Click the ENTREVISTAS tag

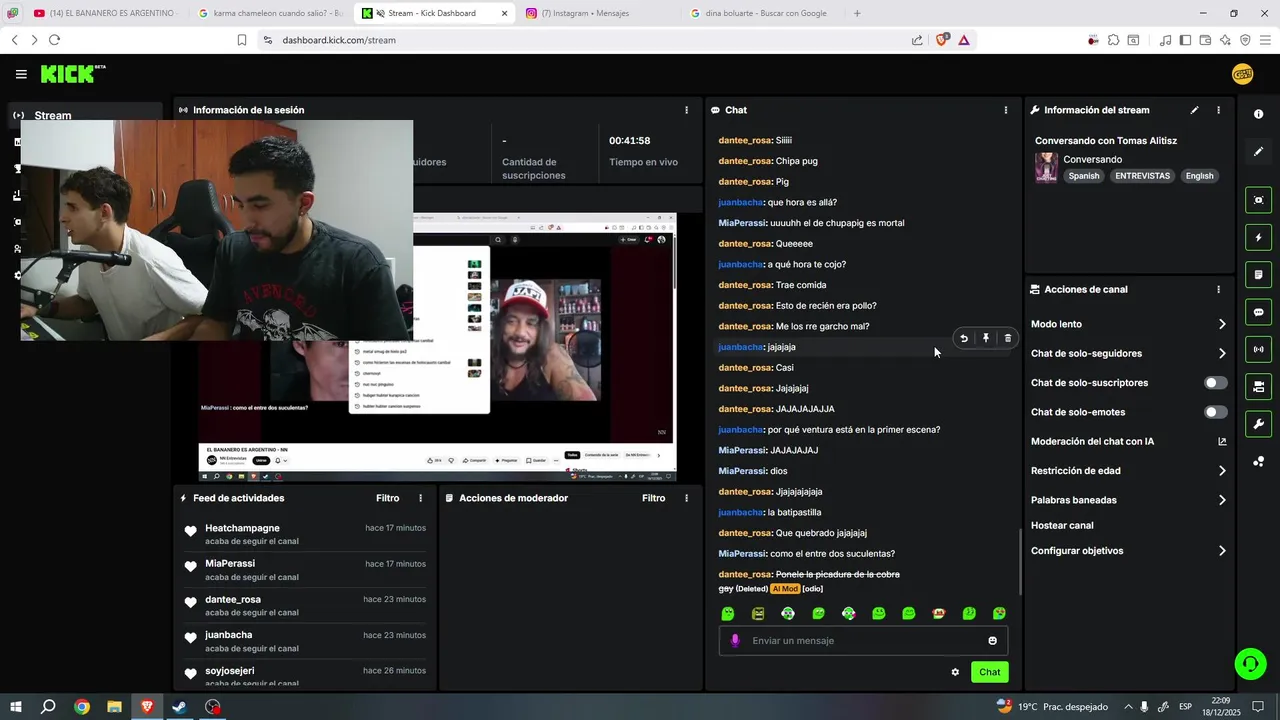click(x=1142, y=176)
